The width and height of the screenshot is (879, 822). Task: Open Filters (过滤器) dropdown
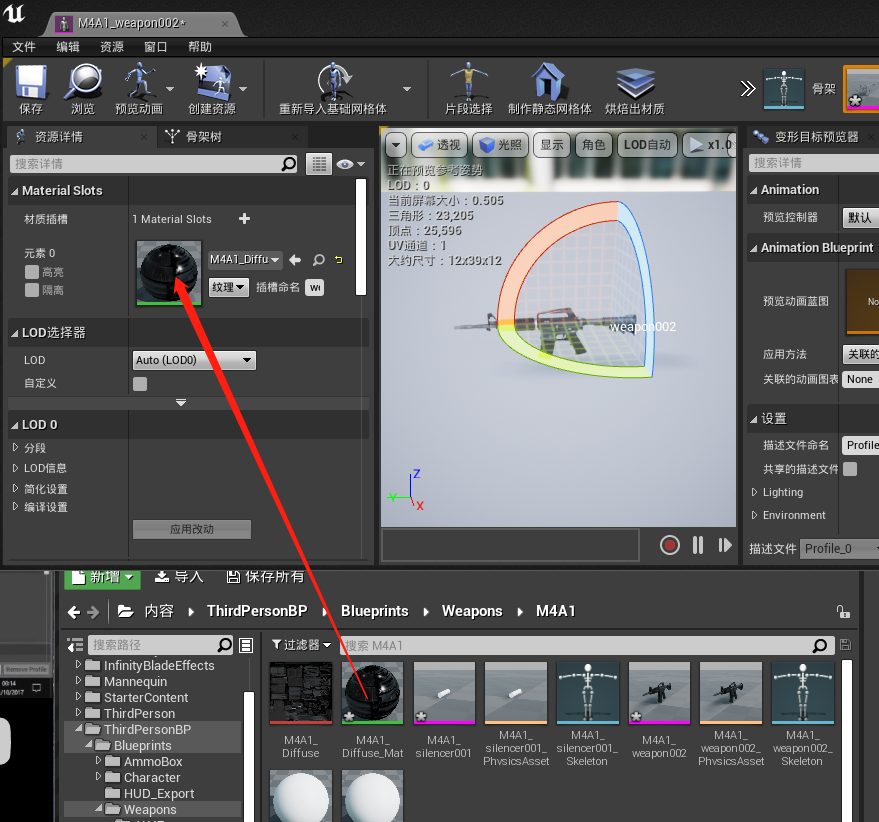(302, 645)
